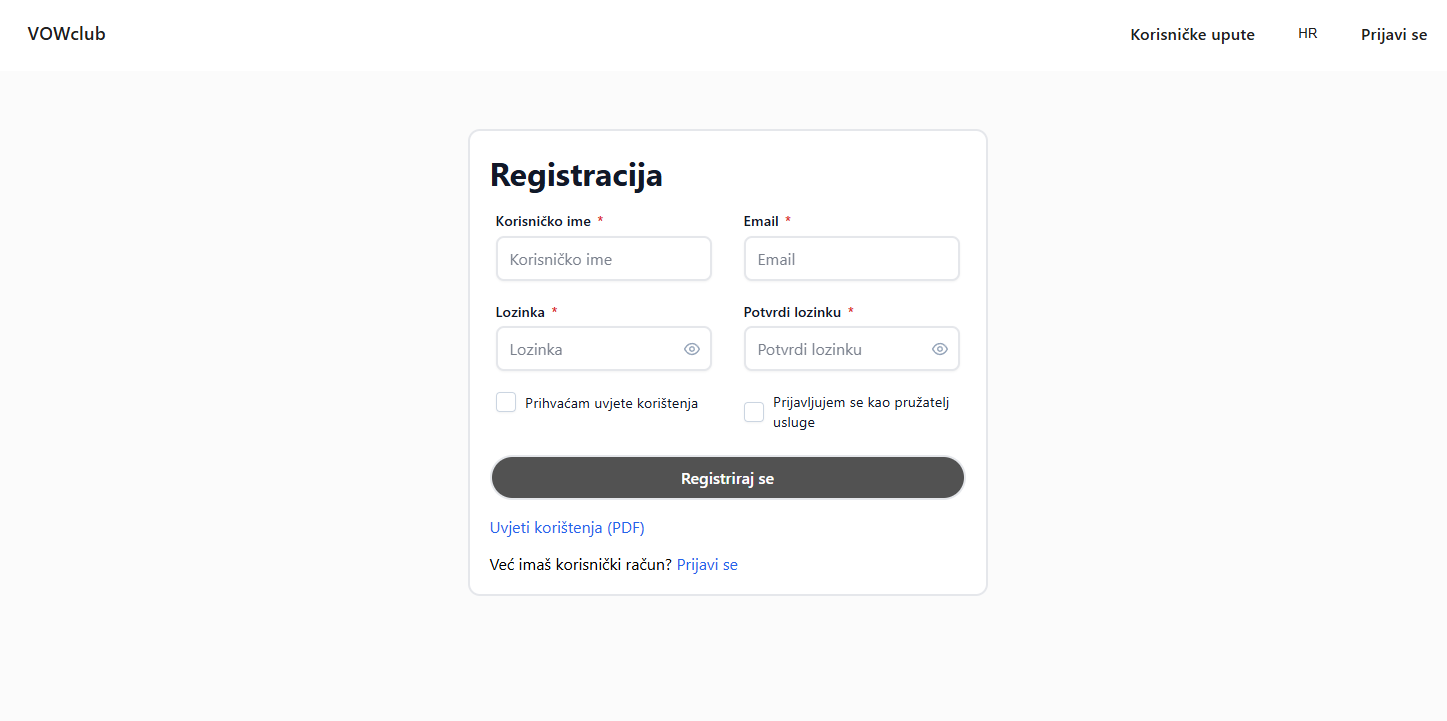Click the Registracija form heading
The image size is (1447, 721).
(576, 175)
